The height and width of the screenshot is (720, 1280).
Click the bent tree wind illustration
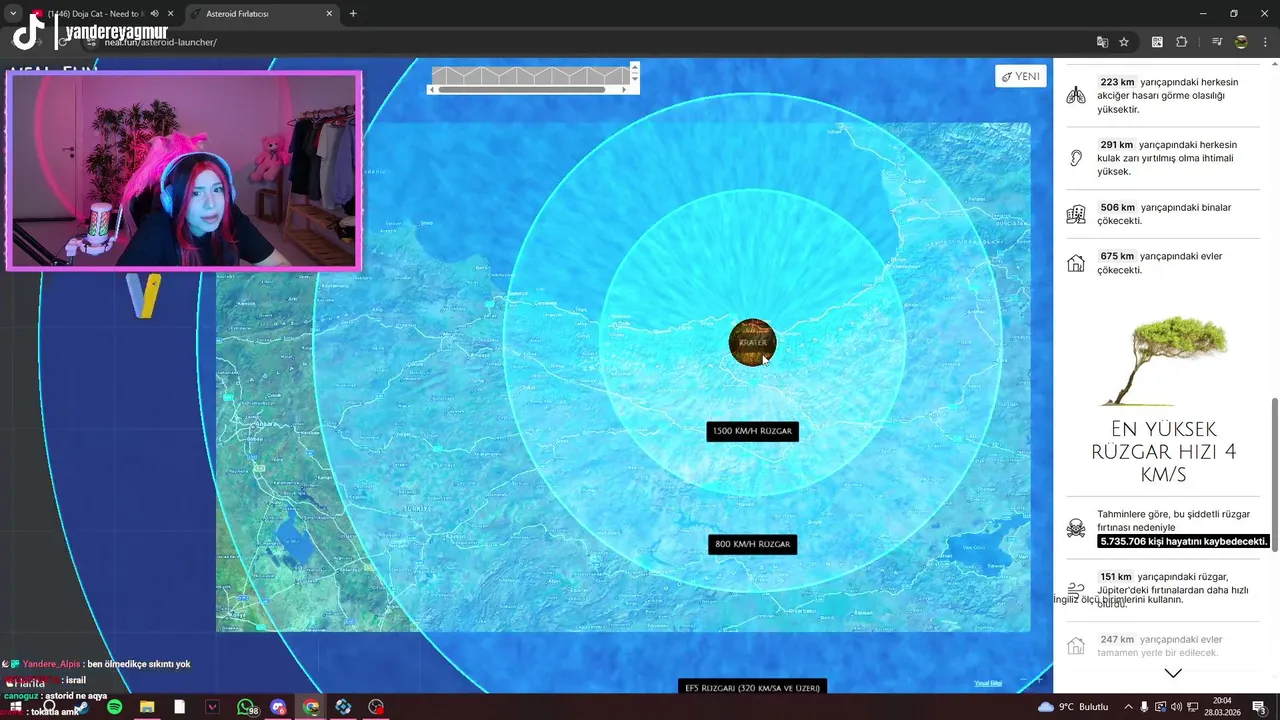[x=1164, y=360]
